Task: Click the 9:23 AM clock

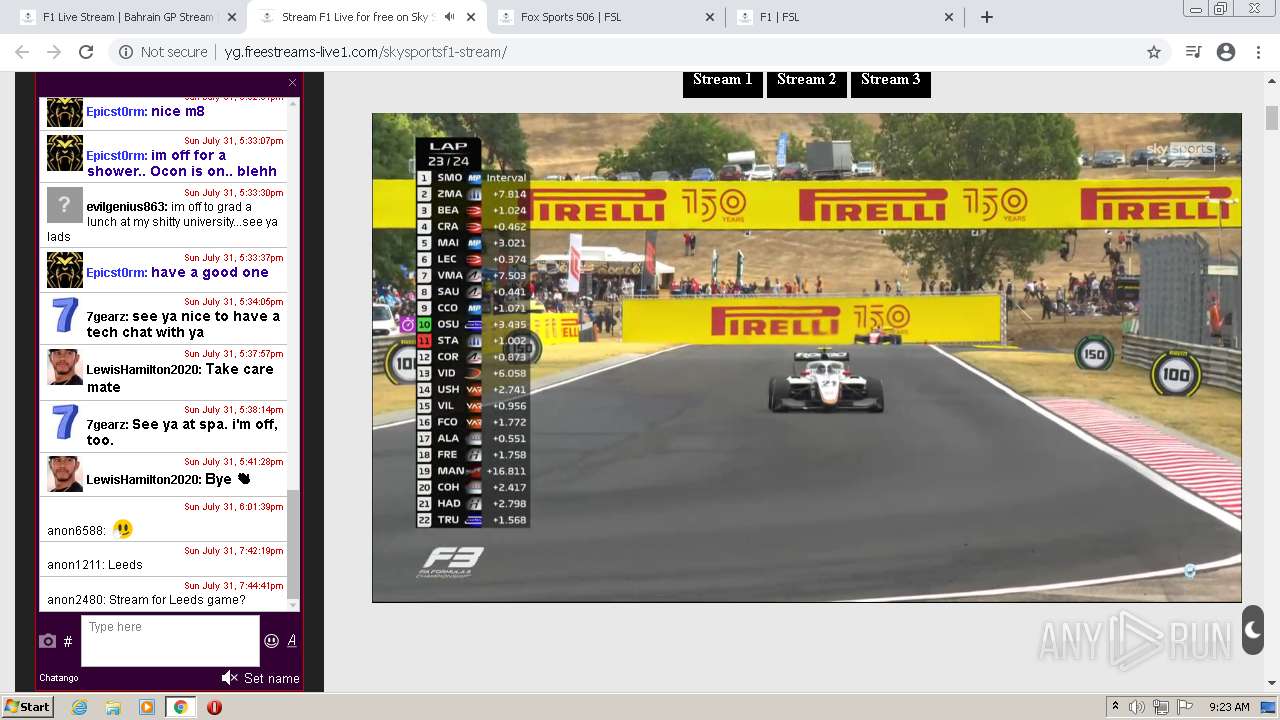Action: pyautogui.click(x=1229, y=707)
